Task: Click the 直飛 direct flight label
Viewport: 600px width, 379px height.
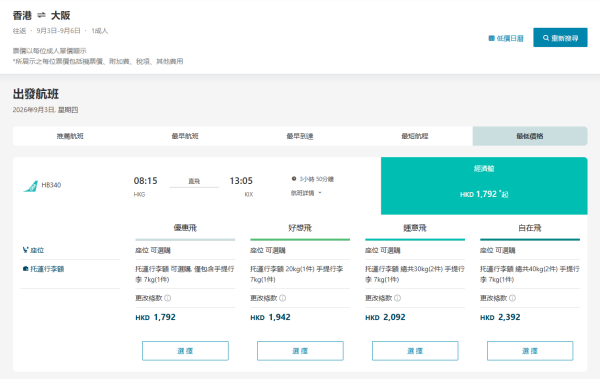Action: click(194, 181)
